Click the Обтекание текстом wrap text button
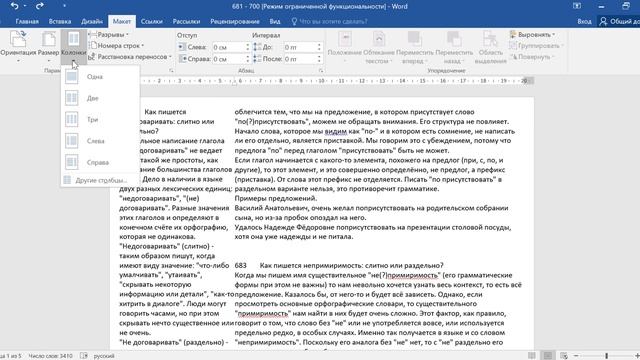This screenshot has width=640, height=360. coord(379,47)
